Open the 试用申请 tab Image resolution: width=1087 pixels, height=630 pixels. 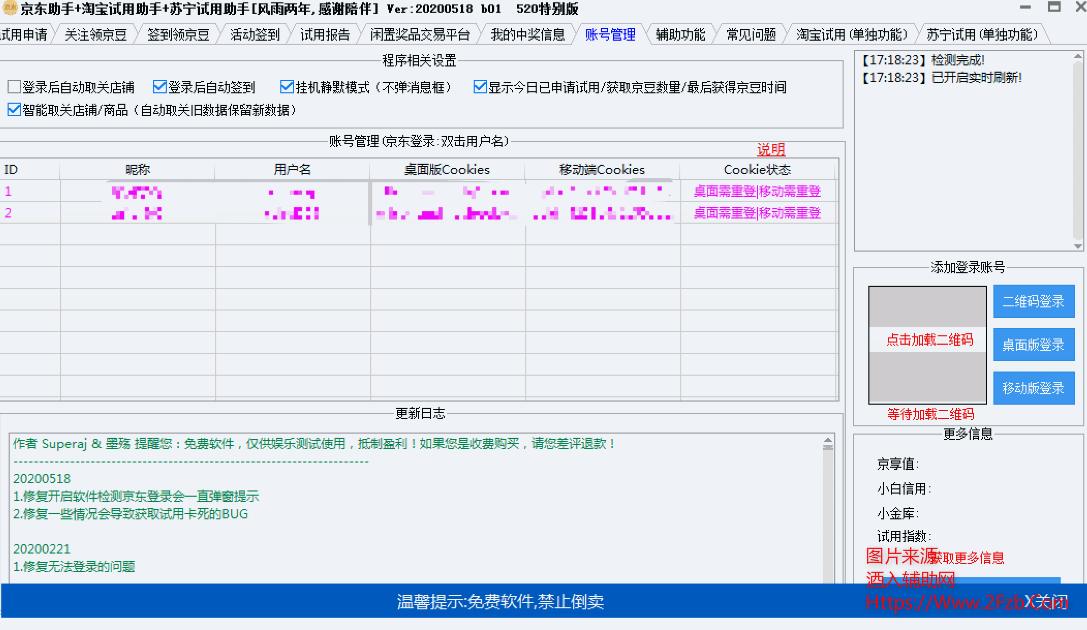pos(24,35)
